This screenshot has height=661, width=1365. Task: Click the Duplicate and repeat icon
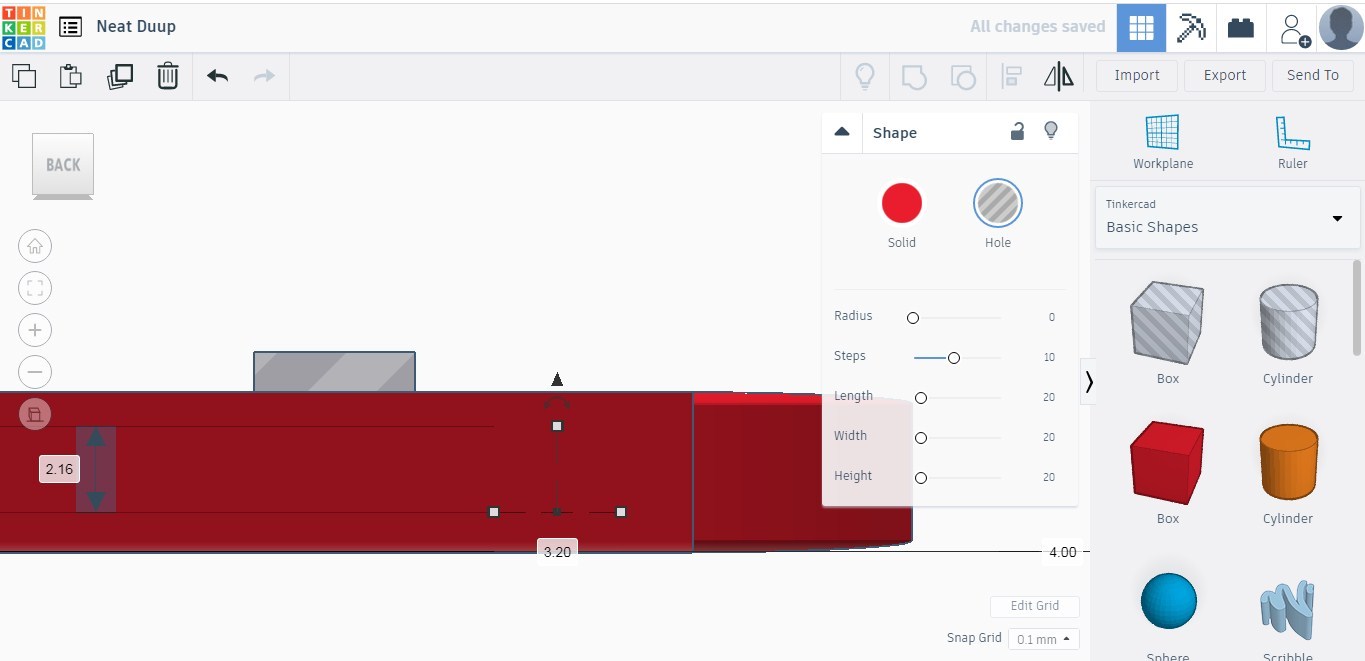(x=119, y=76)
